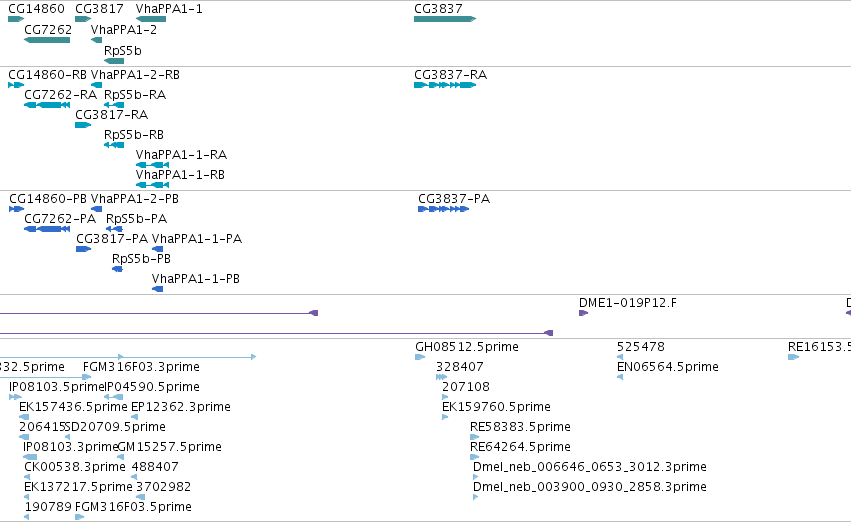Select the IP08103.3prime EST glyph
The width and height of the screenshot is (851, 522).
pos(30,457)
